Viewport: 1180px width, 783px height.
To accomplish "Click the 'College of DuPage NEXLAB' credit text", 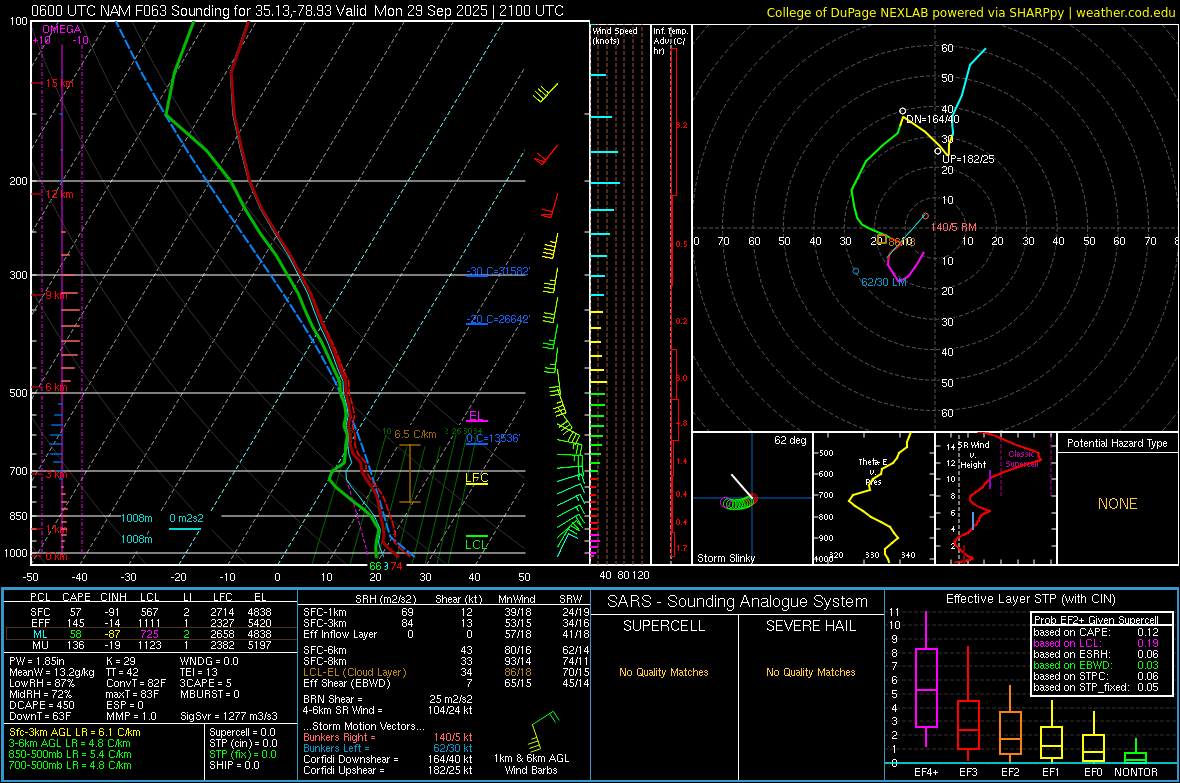I will click(x=847, y=12).
